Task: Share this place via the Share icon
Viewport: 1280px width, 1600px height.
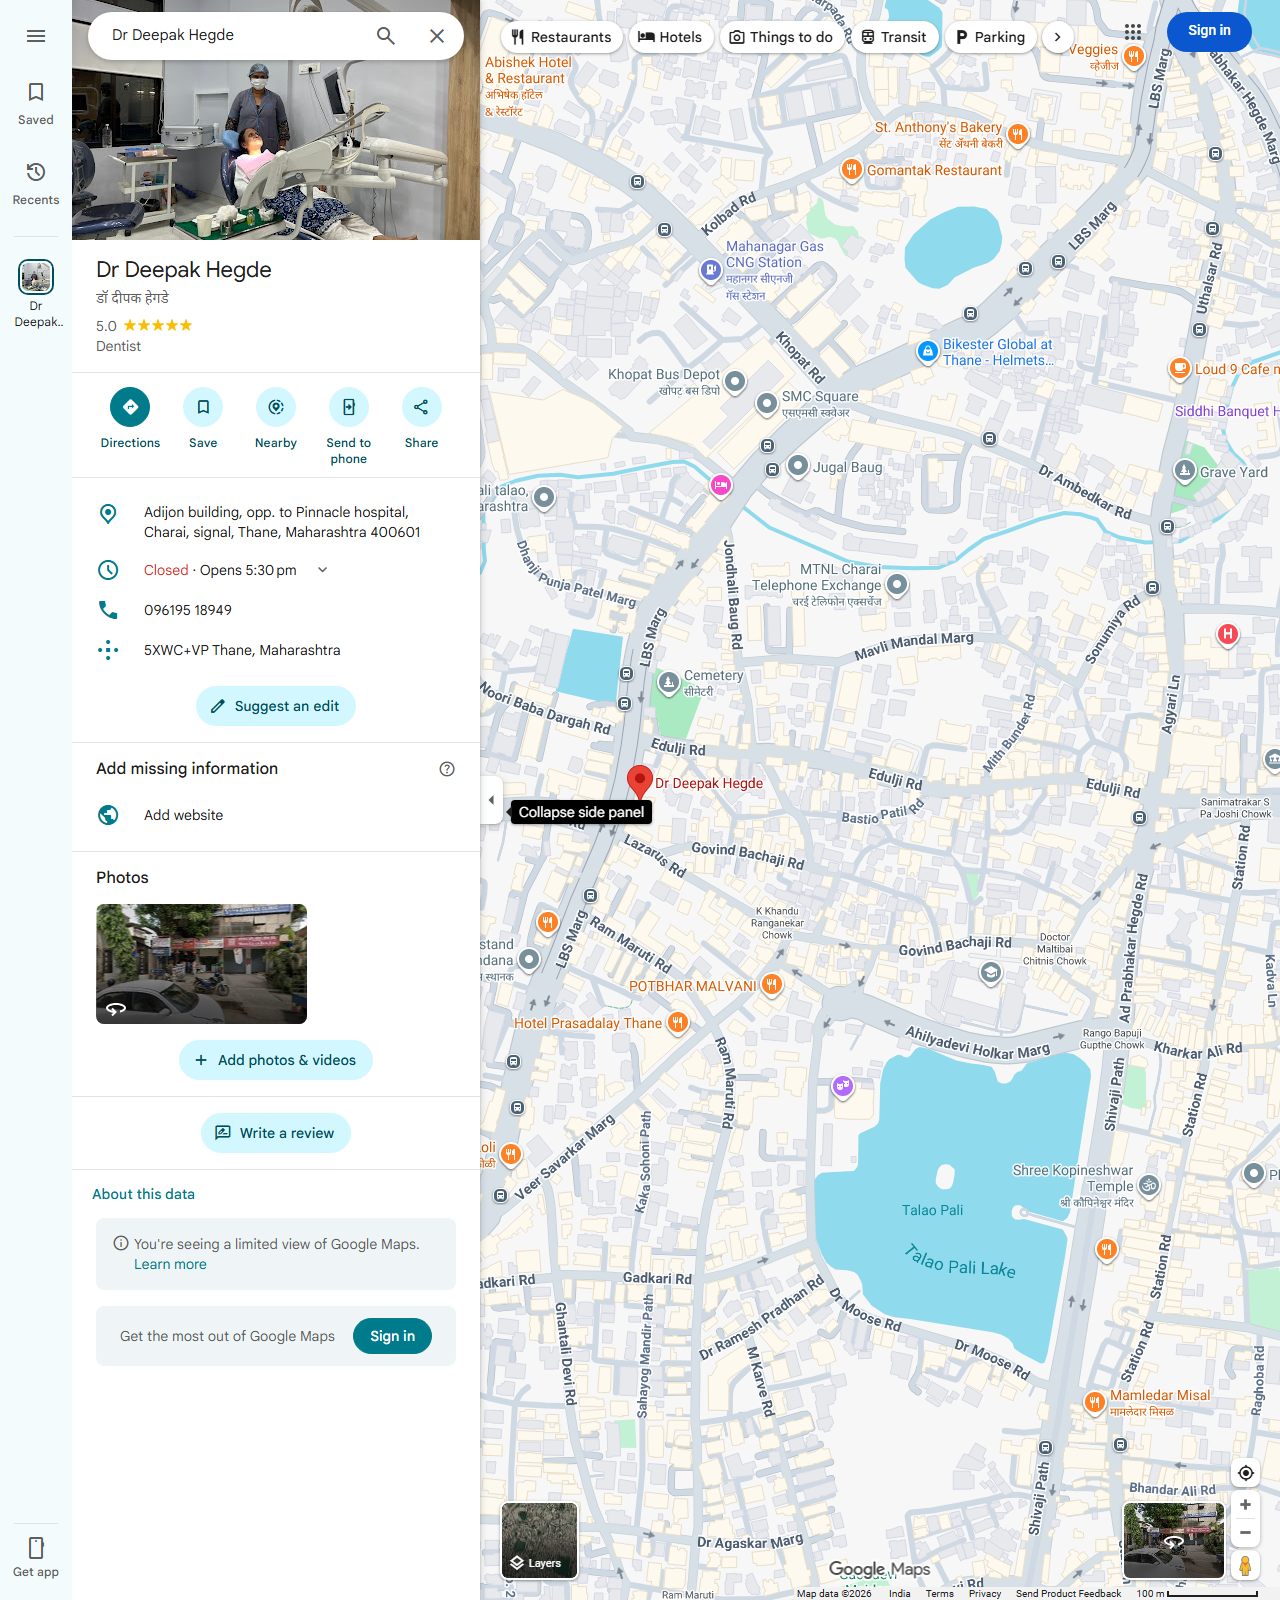Action: coord(422,407)
